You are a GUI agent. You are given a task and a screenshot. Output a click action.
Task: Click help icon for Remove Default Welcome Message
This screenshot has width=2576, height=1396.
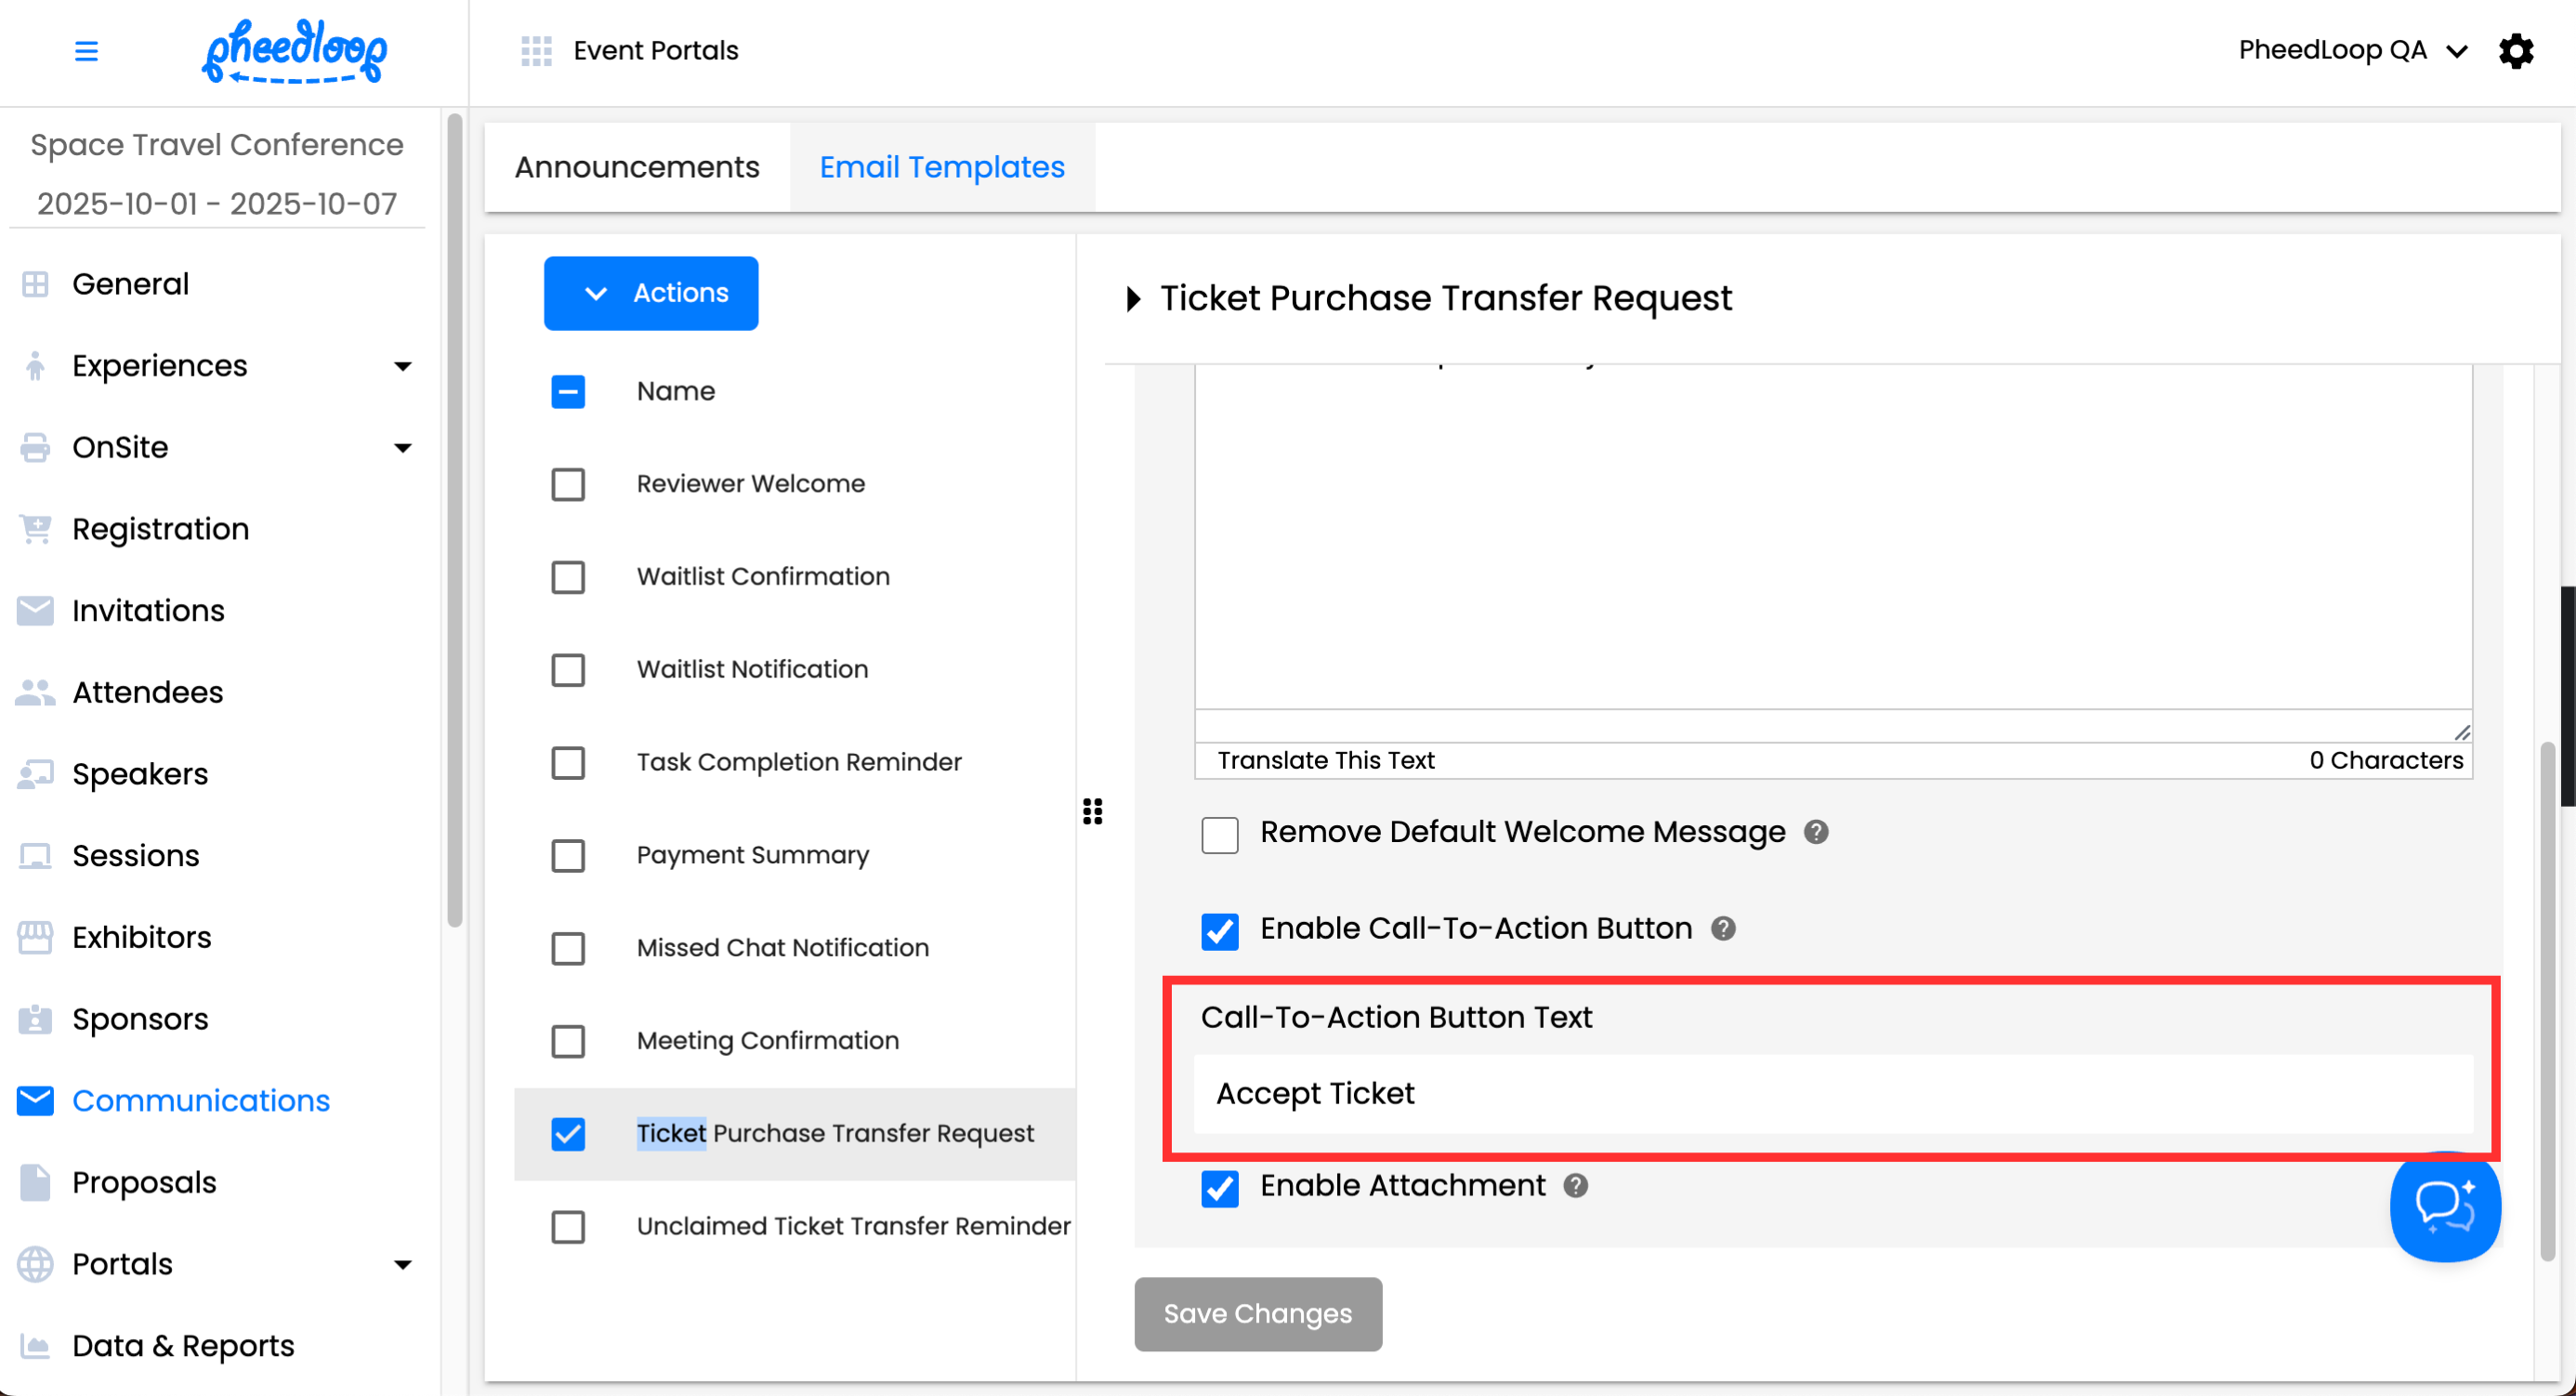click(x=1816, y=832)
